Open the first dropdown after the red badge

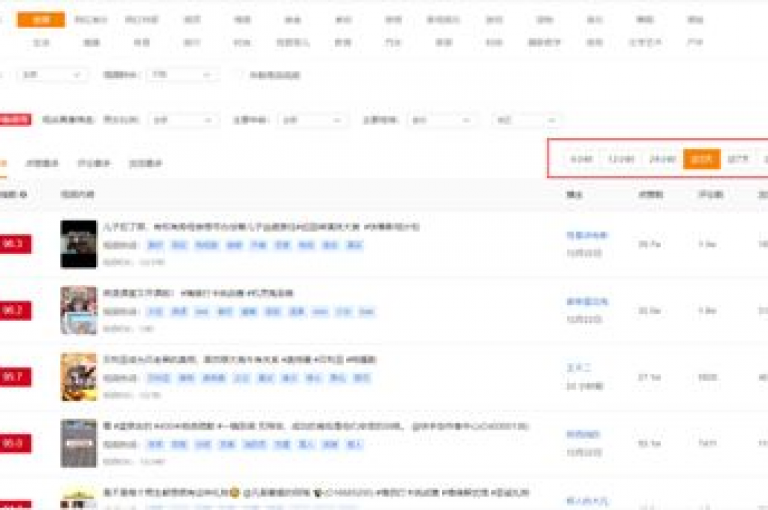click(x=184, y=120)
